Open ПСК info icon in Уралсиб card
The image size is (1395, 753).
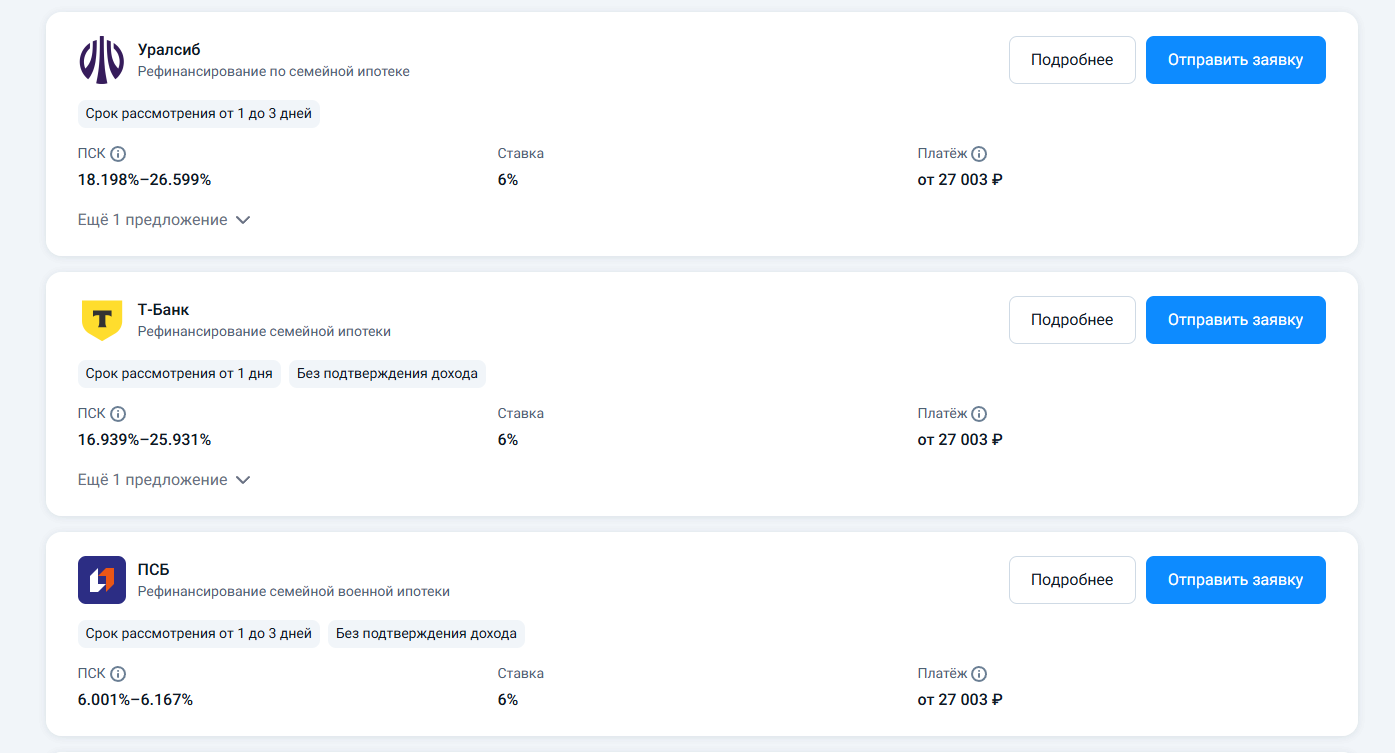pos(118,154)
